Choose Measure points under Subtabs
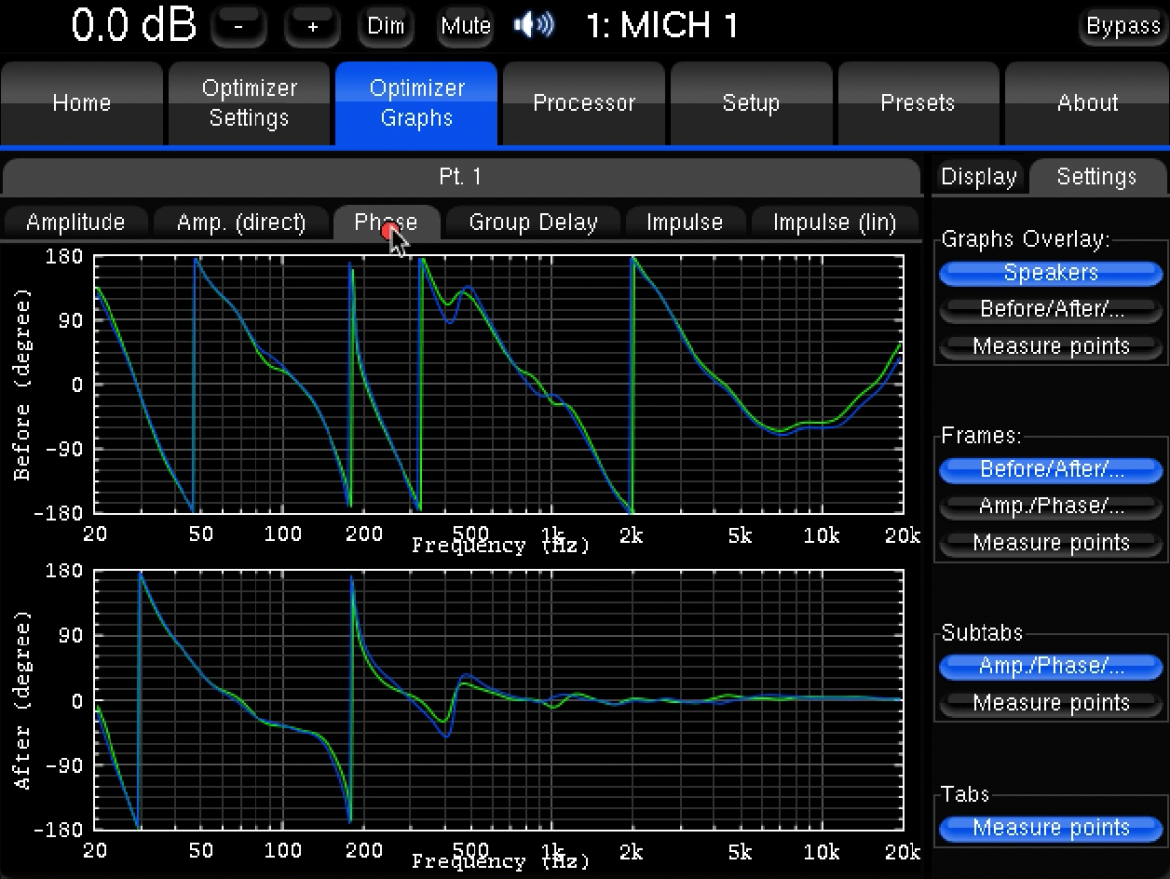The height and width of the screenshot is (879, 1170). pyautogui.click(x=1051, y=703)
